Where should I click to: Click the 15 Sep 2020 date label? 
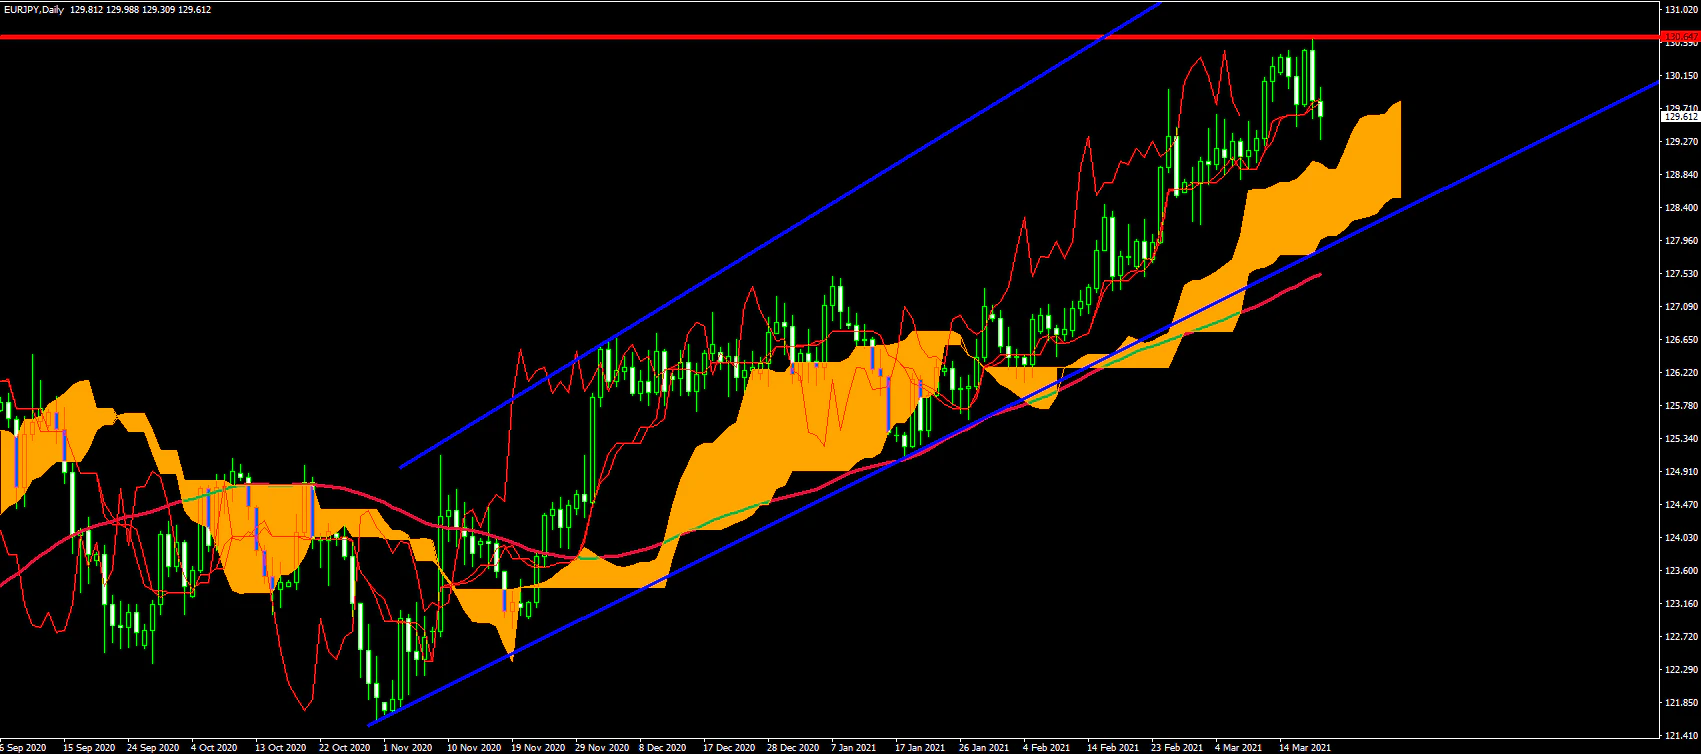(88, 747)
